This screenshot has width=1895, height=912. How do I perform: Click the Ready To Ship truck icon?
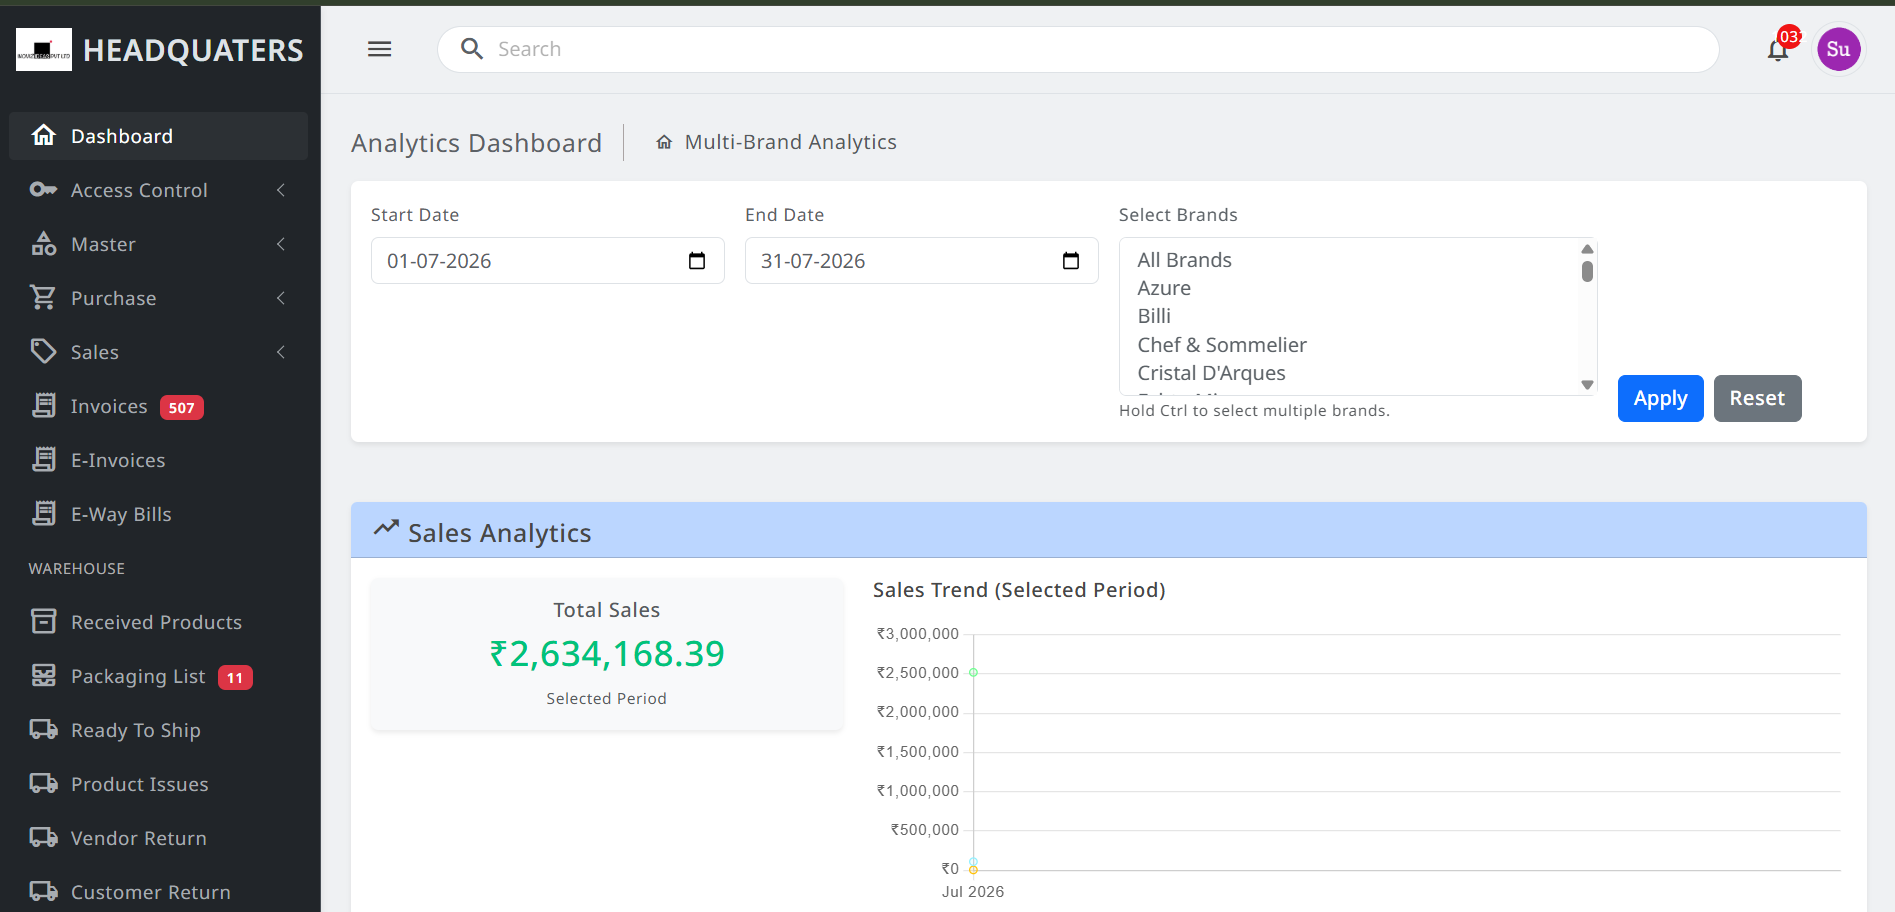pos(43,729)
